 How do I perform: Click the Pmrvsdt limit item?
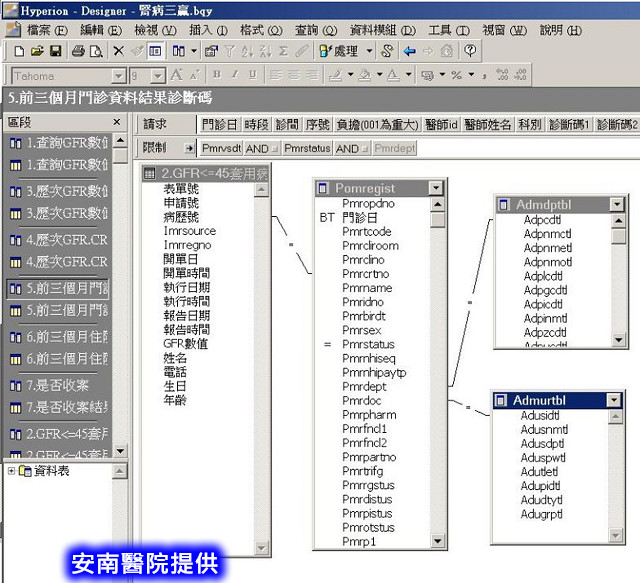pyautogui.click(x=221, y=148)
